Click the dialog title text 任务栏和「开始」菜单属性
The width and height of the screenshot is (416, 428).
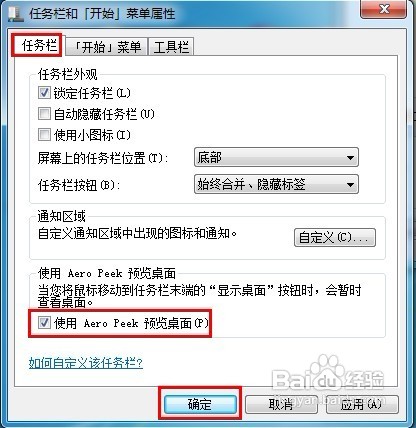(x=102, y=14)
